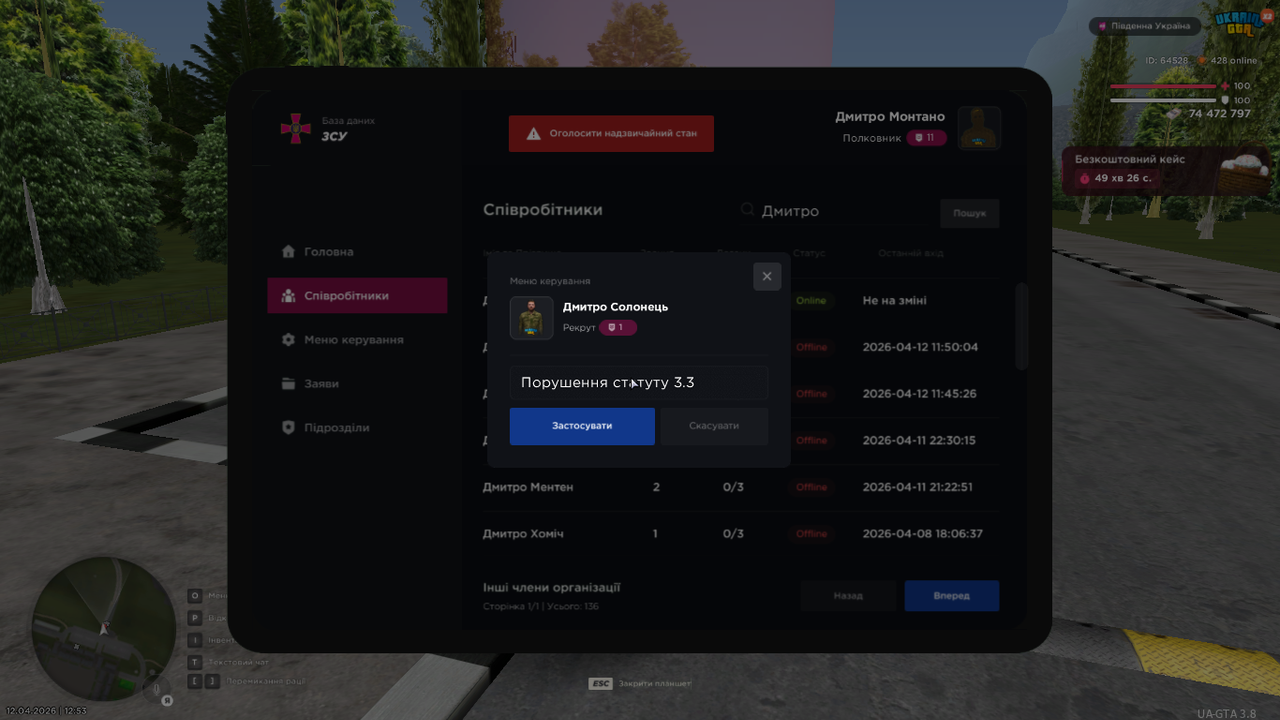Viewport: 1280px width, 720px height.
Task: Click the shield icon next to Підрозділи
Action: [x=289, y=428]
